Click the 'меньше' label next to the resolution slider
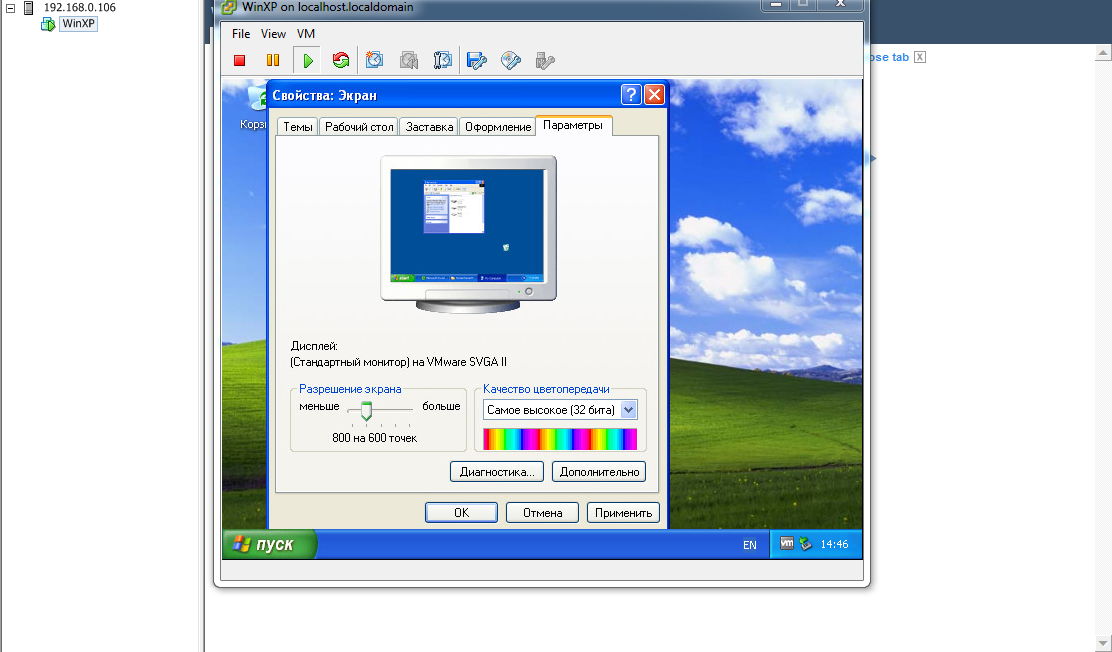 click(319, 406)
